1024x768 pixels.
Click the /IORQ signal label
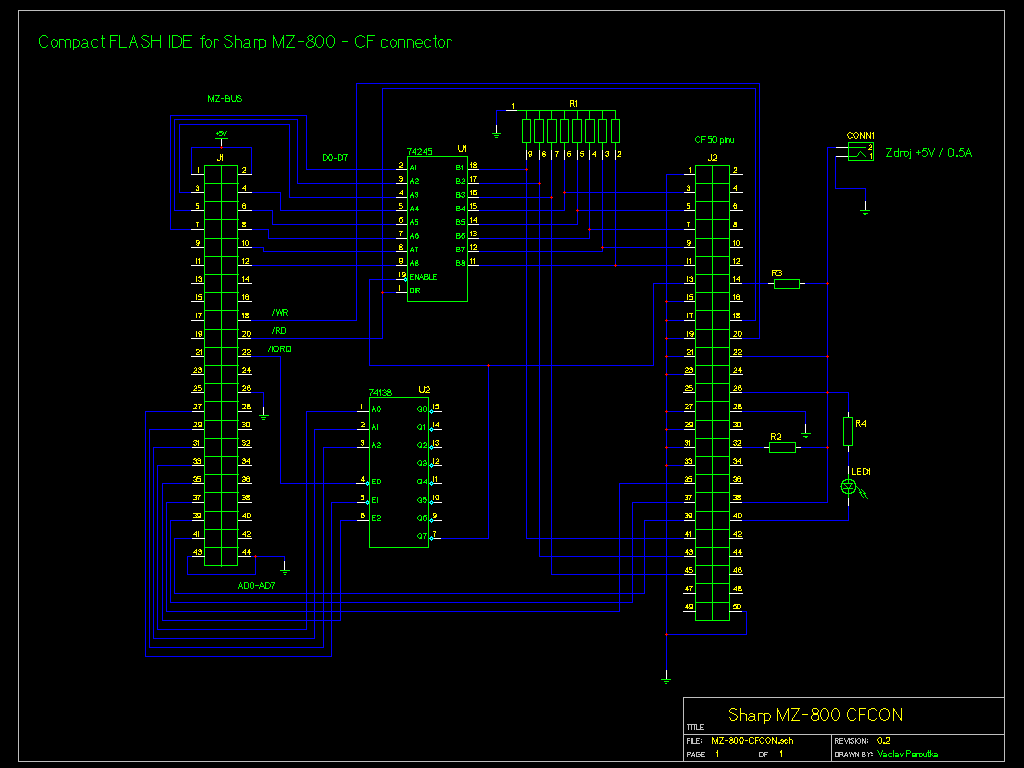pos(280,349)
